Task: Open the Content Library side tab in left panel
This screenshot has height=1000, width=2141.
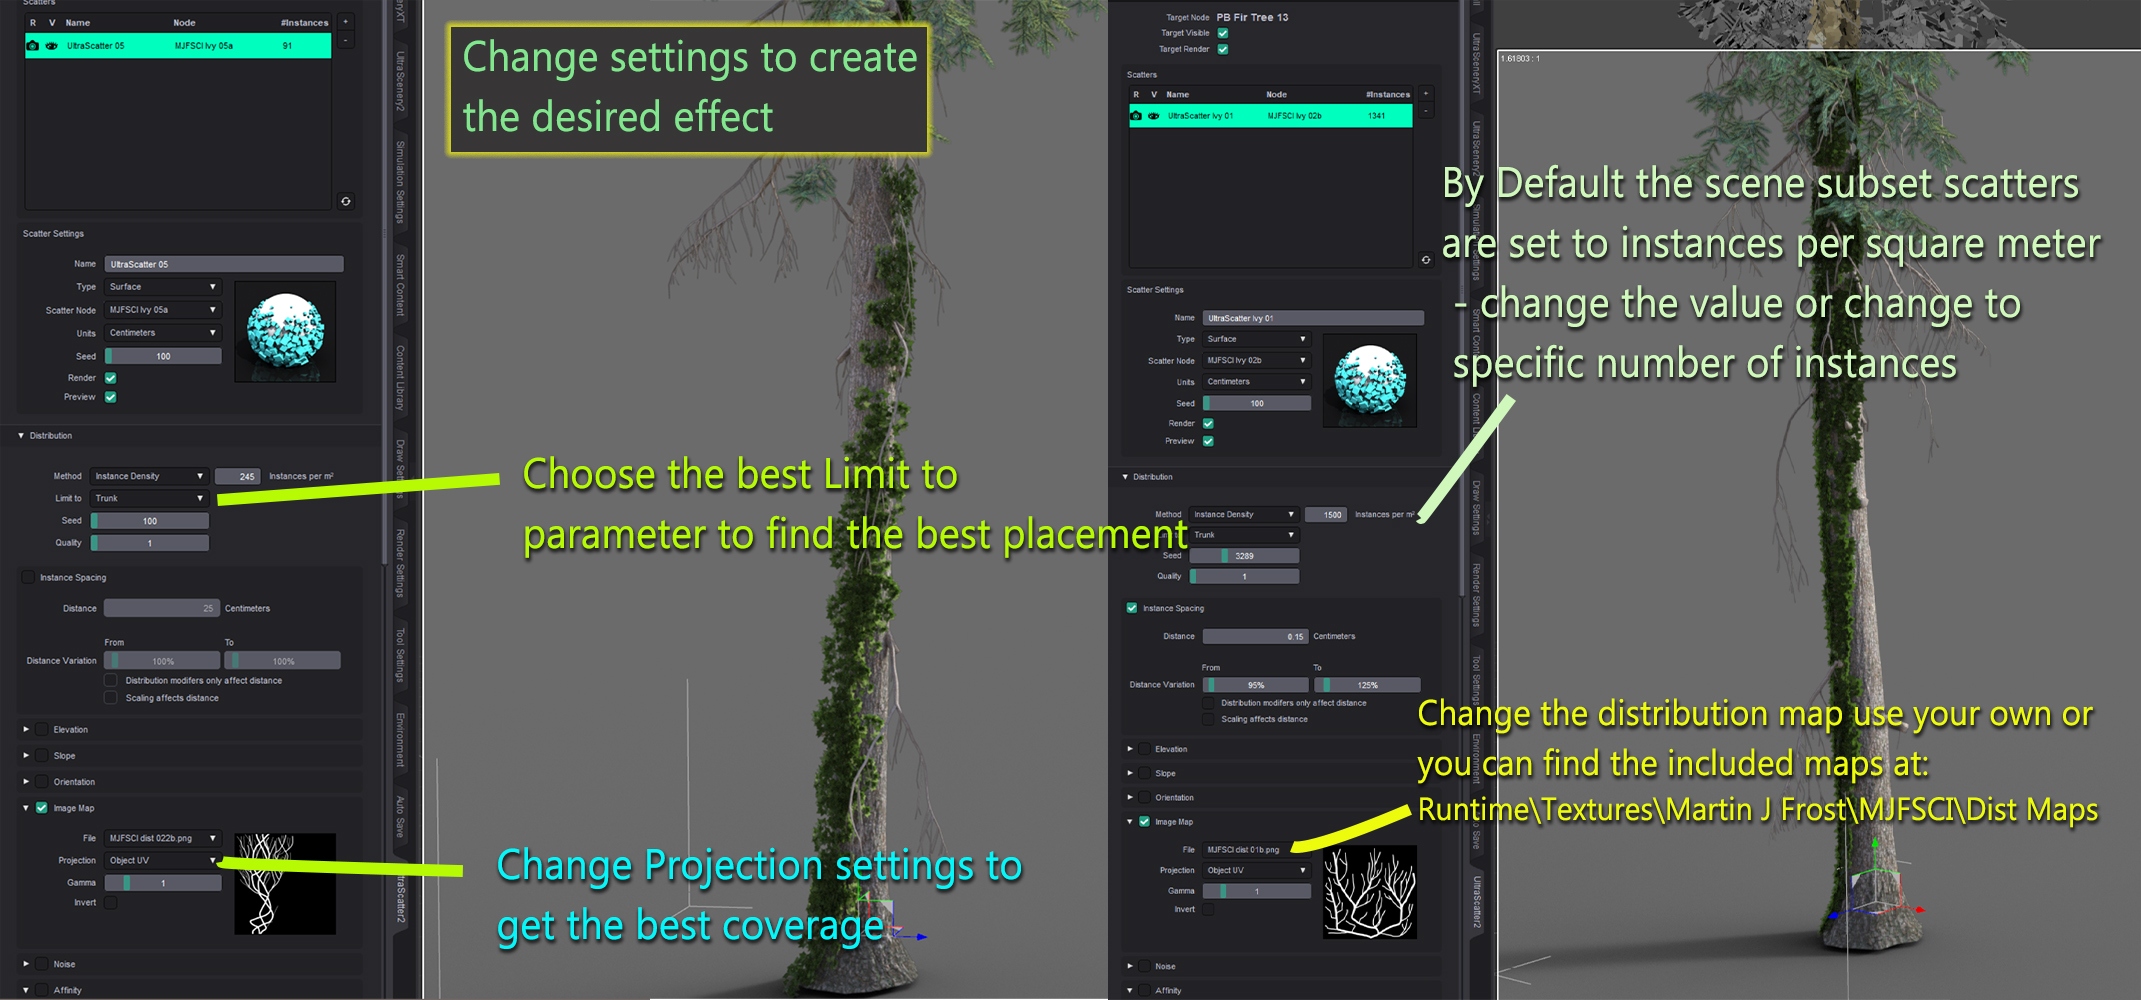Action: [x=400, y=378]
